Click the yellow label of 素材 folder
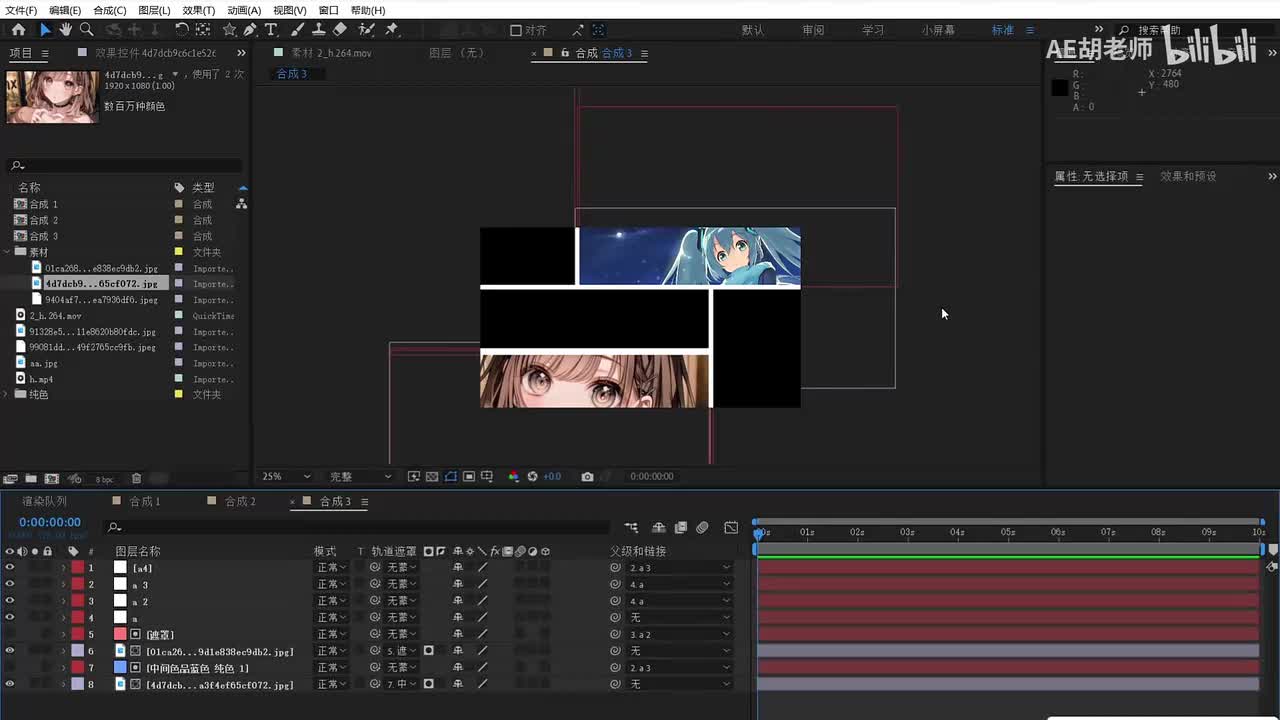Viewport: 1280px width, 720px height. tap(179, 252)
